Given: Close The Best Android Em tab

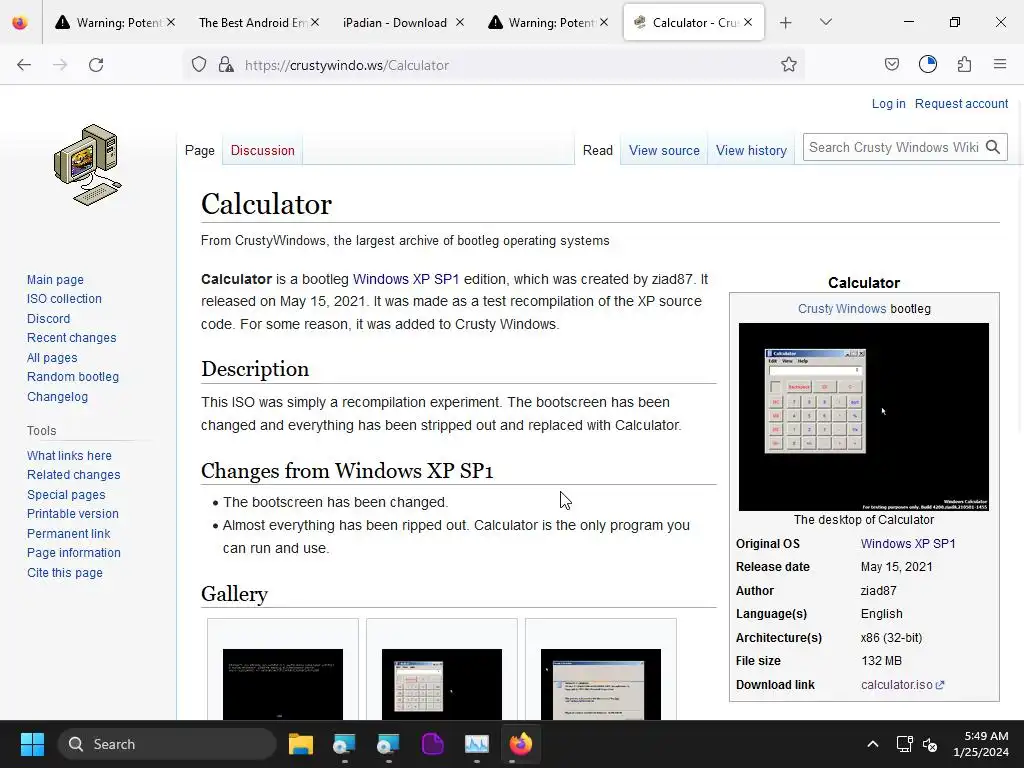Looking at the screenshot, I should pyautogui.click(x=315, y=22).
